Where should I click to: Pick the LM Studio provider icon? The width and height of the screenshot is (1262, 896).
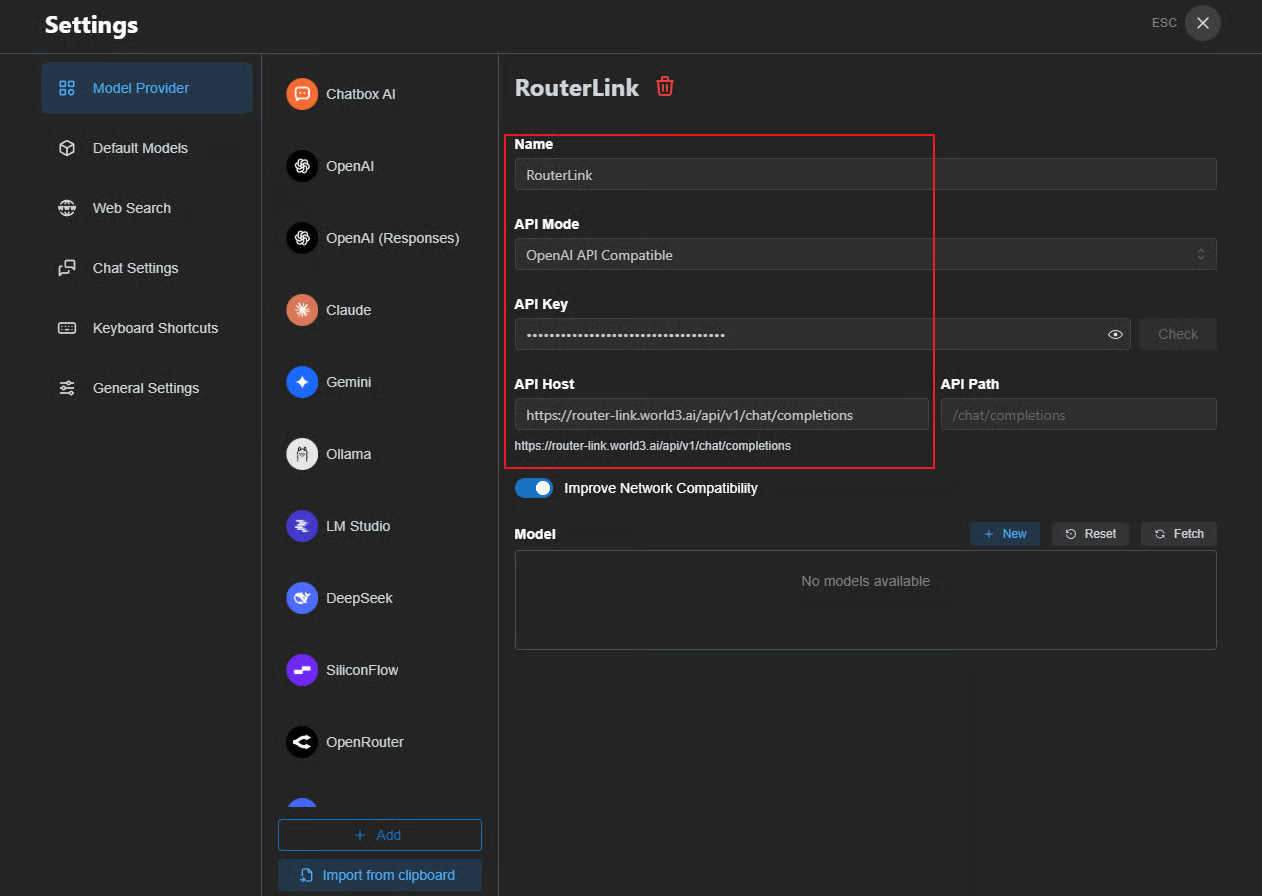(302, 526)
